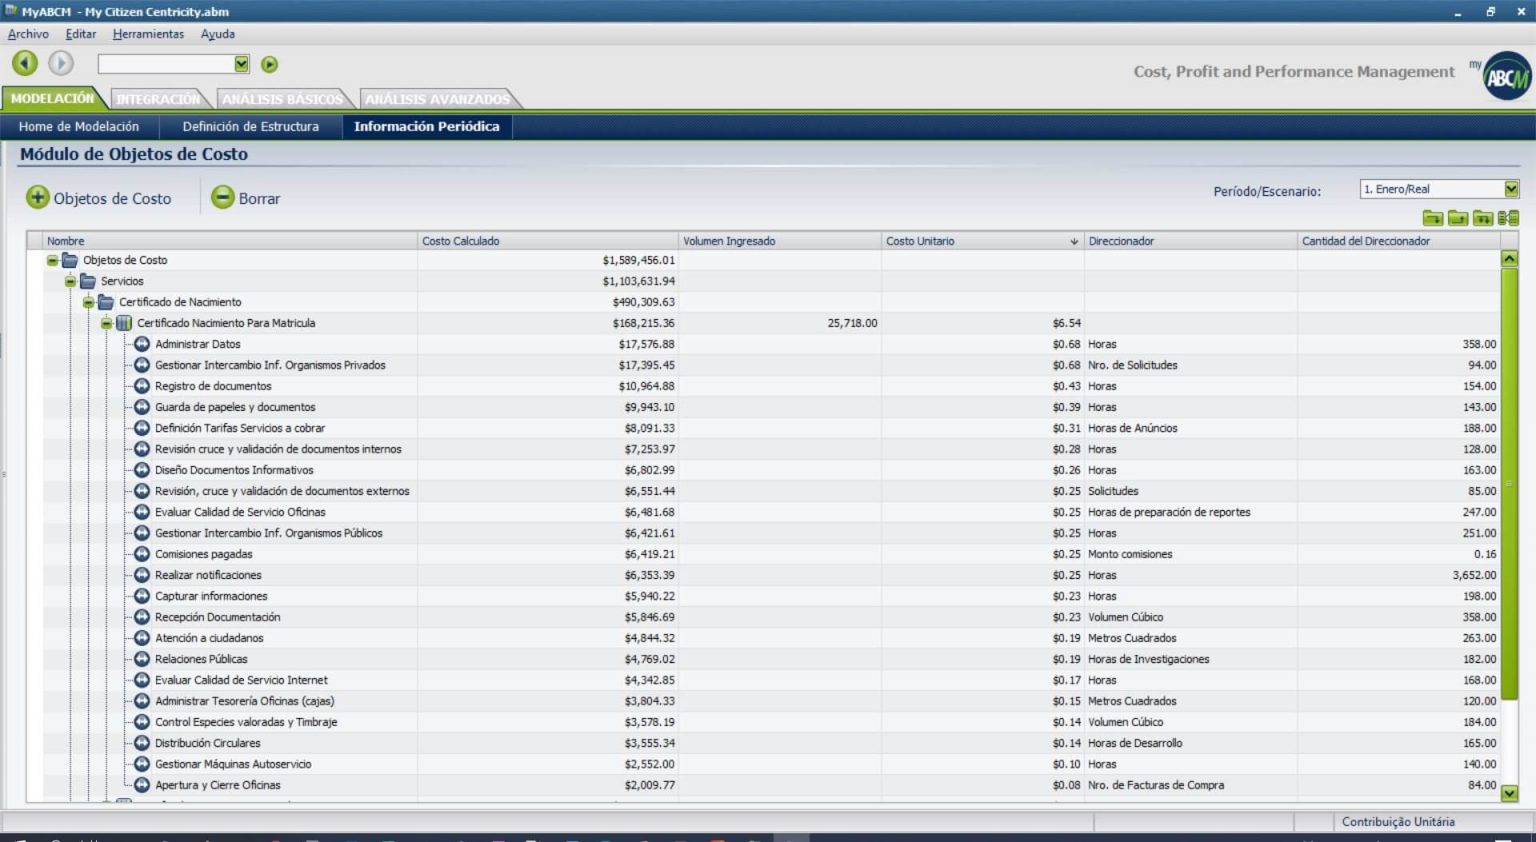Collapse the Certificado de Nacimiento folder
1536x842 pixels.
pos(88,302)
